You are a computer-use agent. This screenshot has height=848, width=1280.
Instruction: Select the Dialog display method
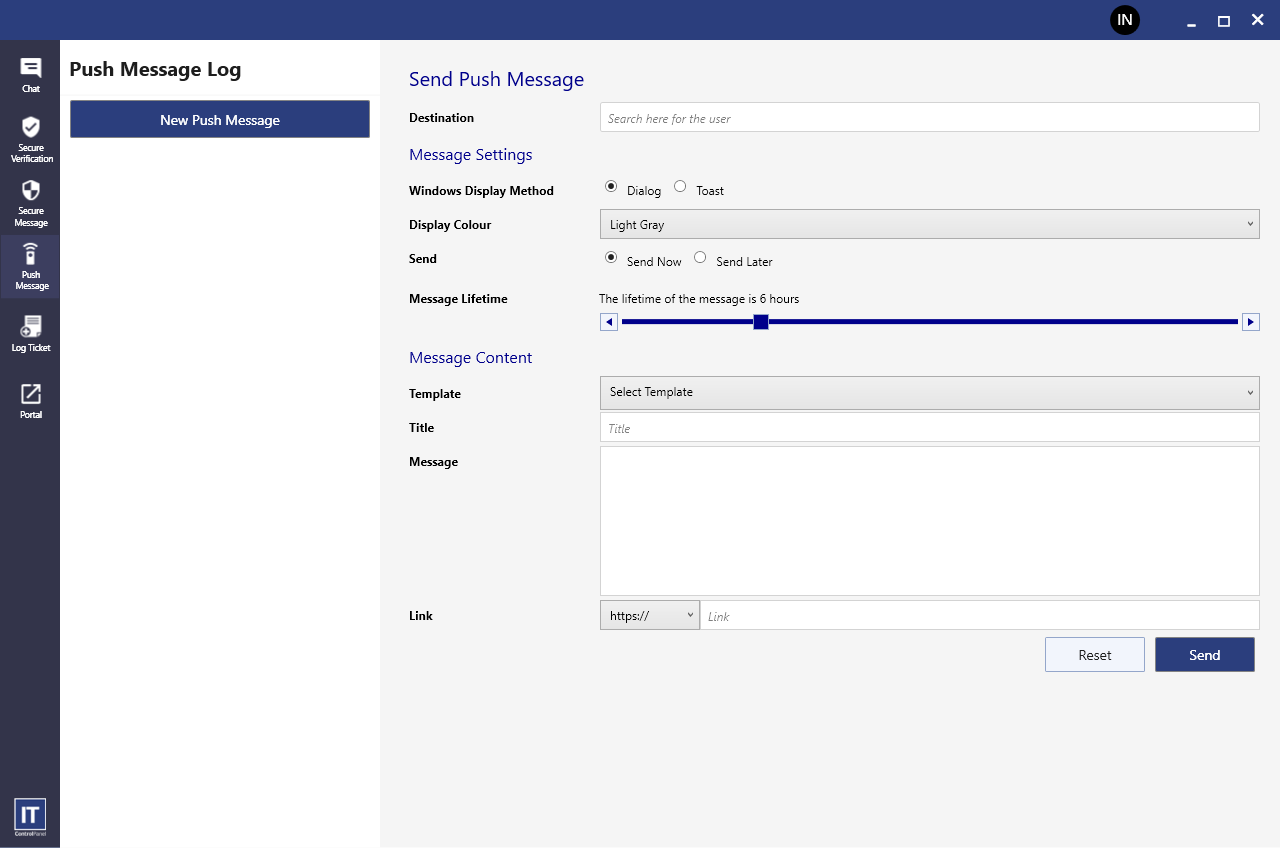(x=611, y=187)
